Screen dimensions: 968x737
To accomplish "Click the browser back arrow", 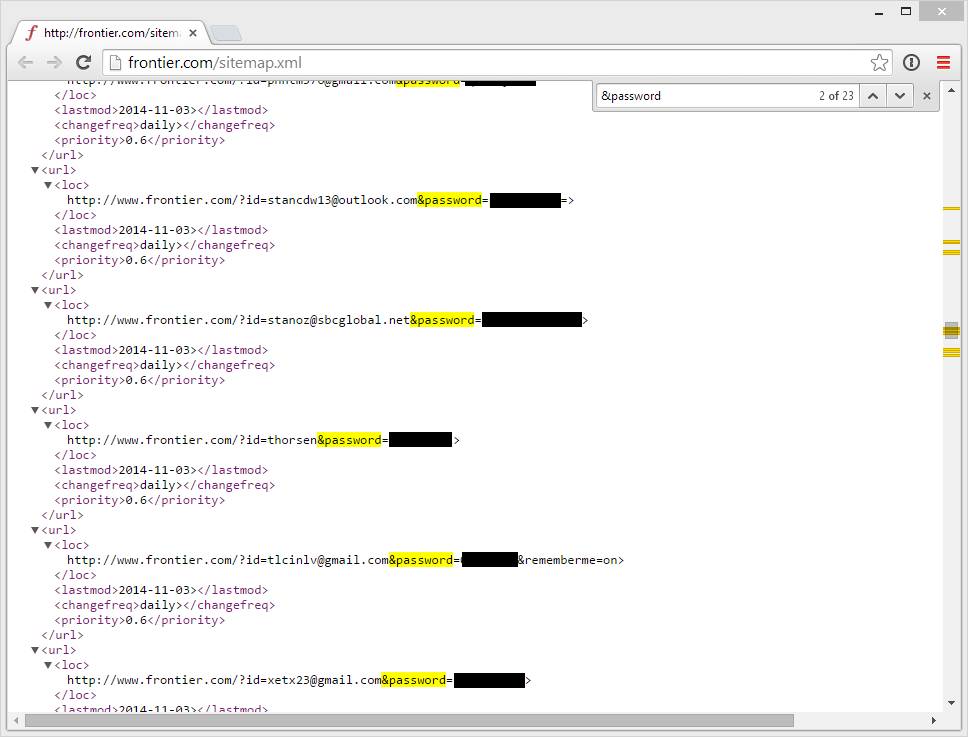I will 25,62.
